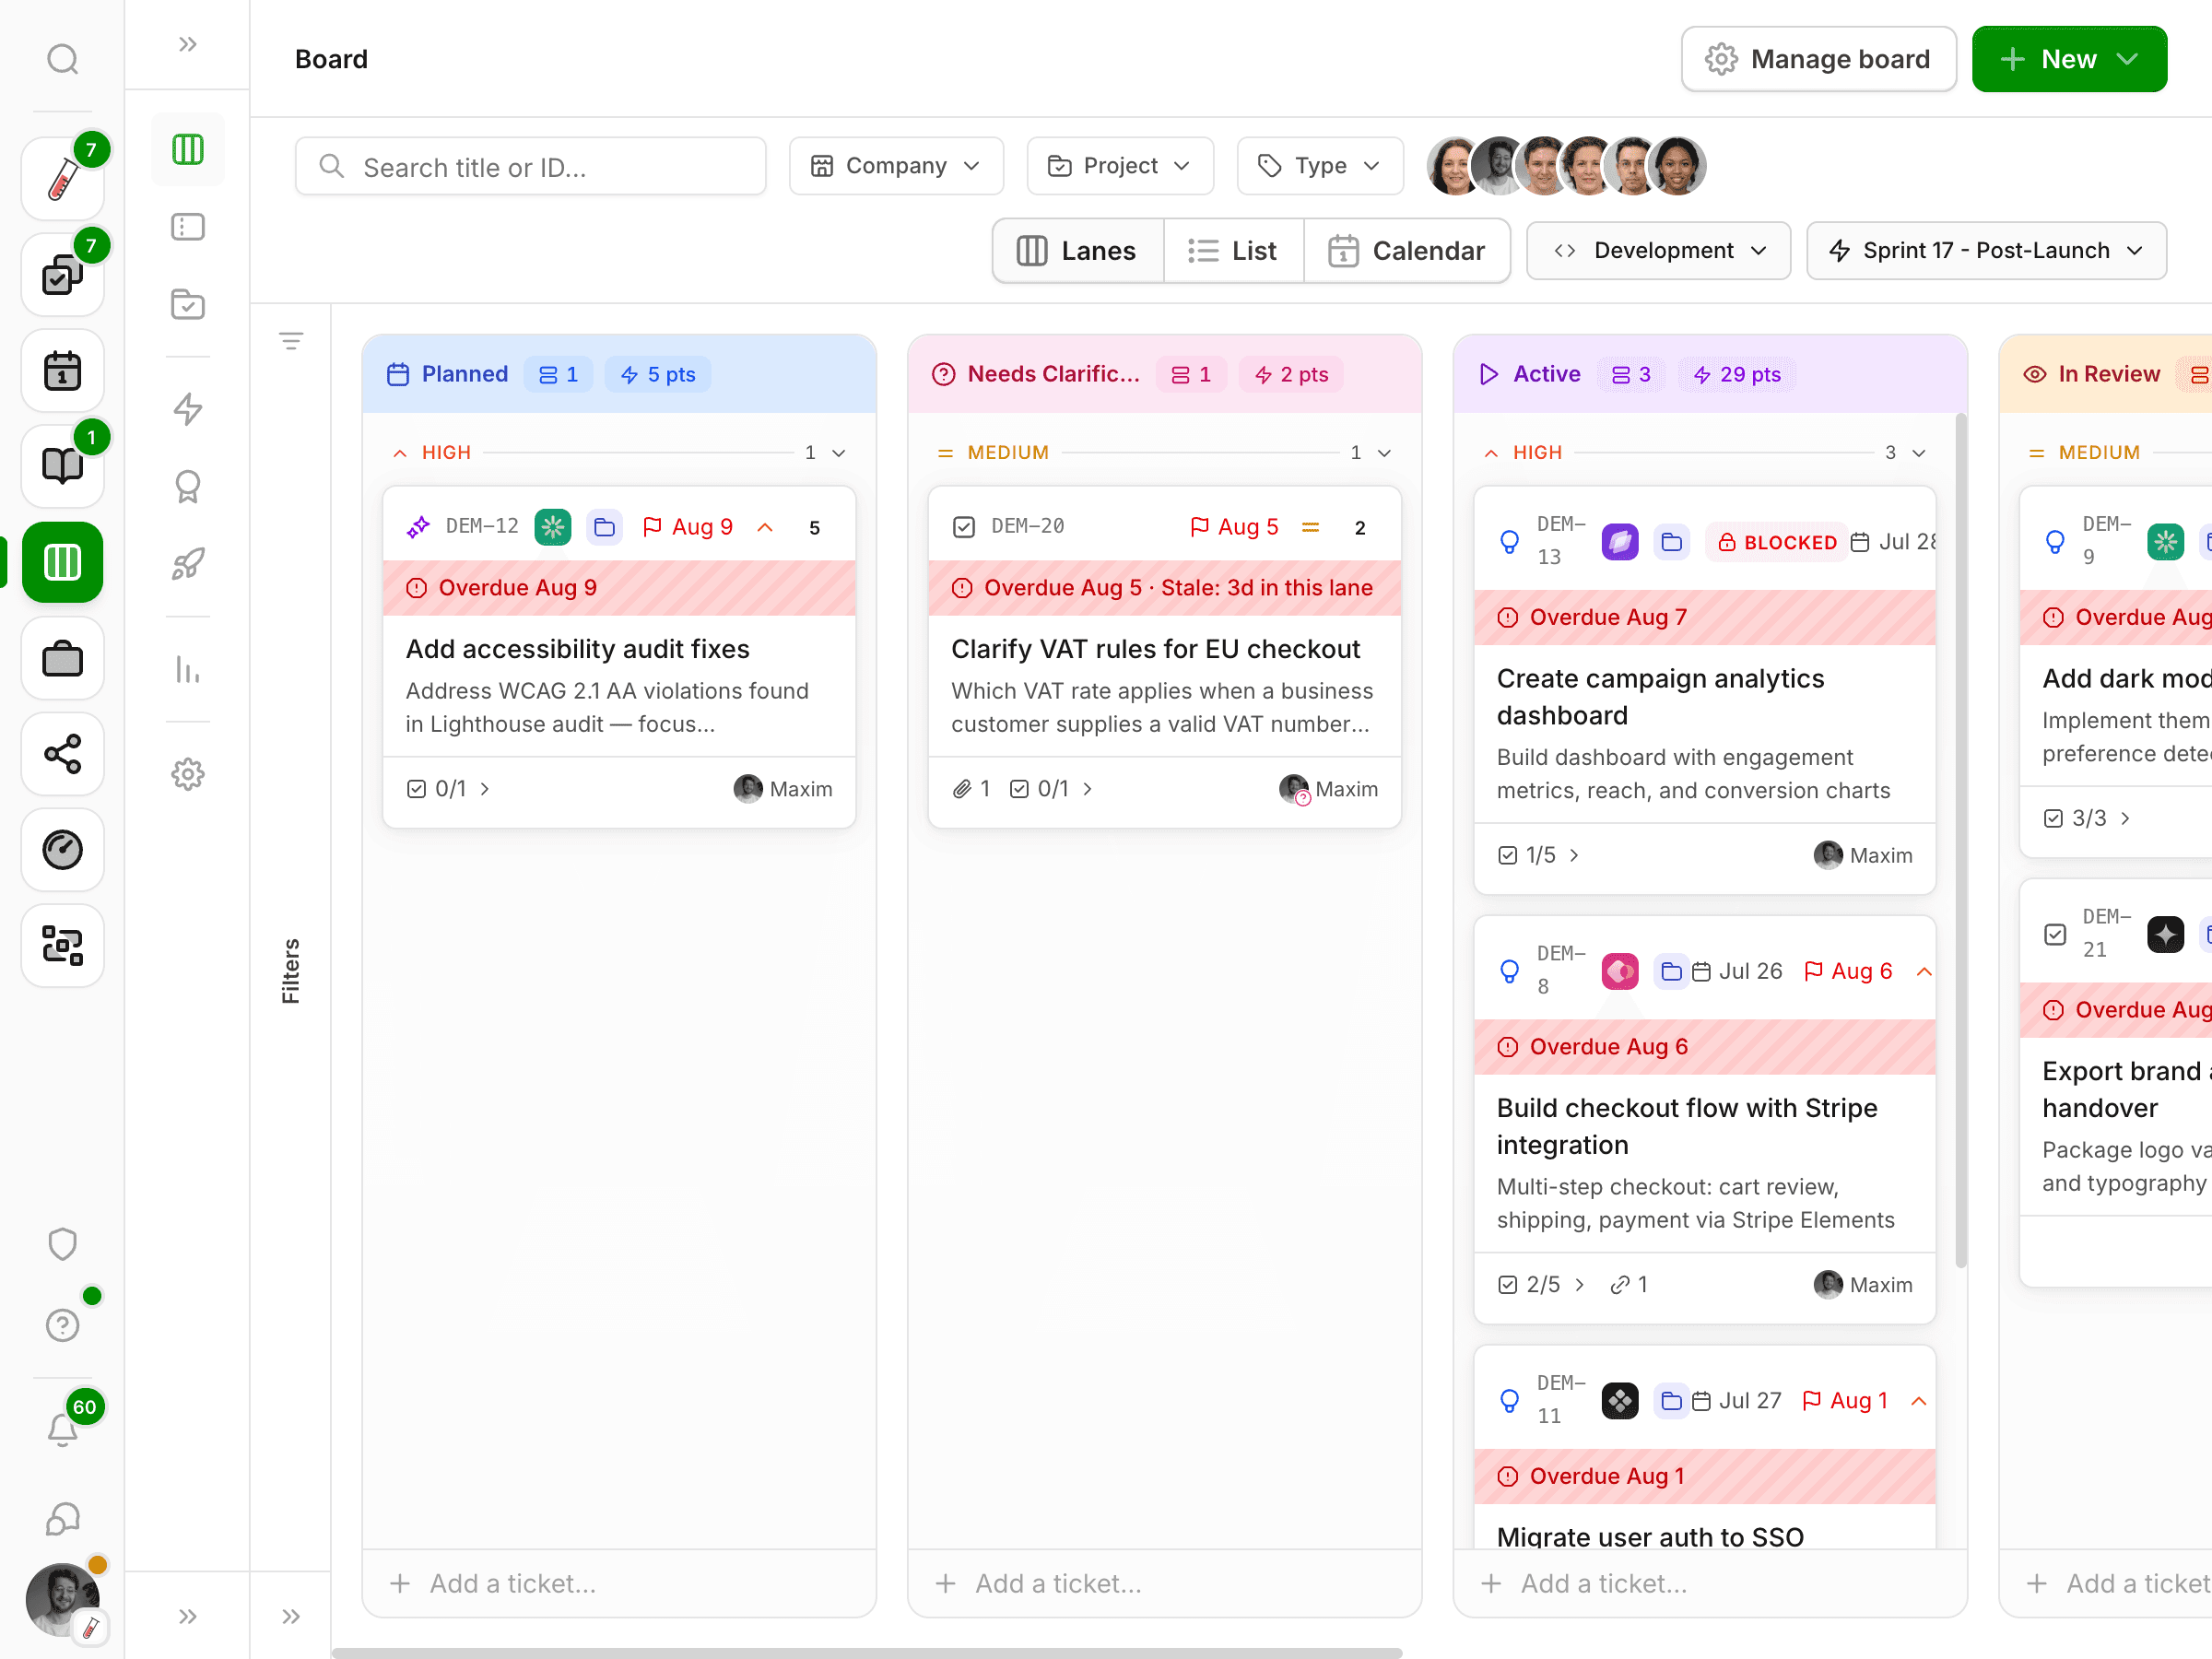Open notifications bell with 60 badge
Image resolution: width=2212 pixels, height=1659 pixels.
62,1429
